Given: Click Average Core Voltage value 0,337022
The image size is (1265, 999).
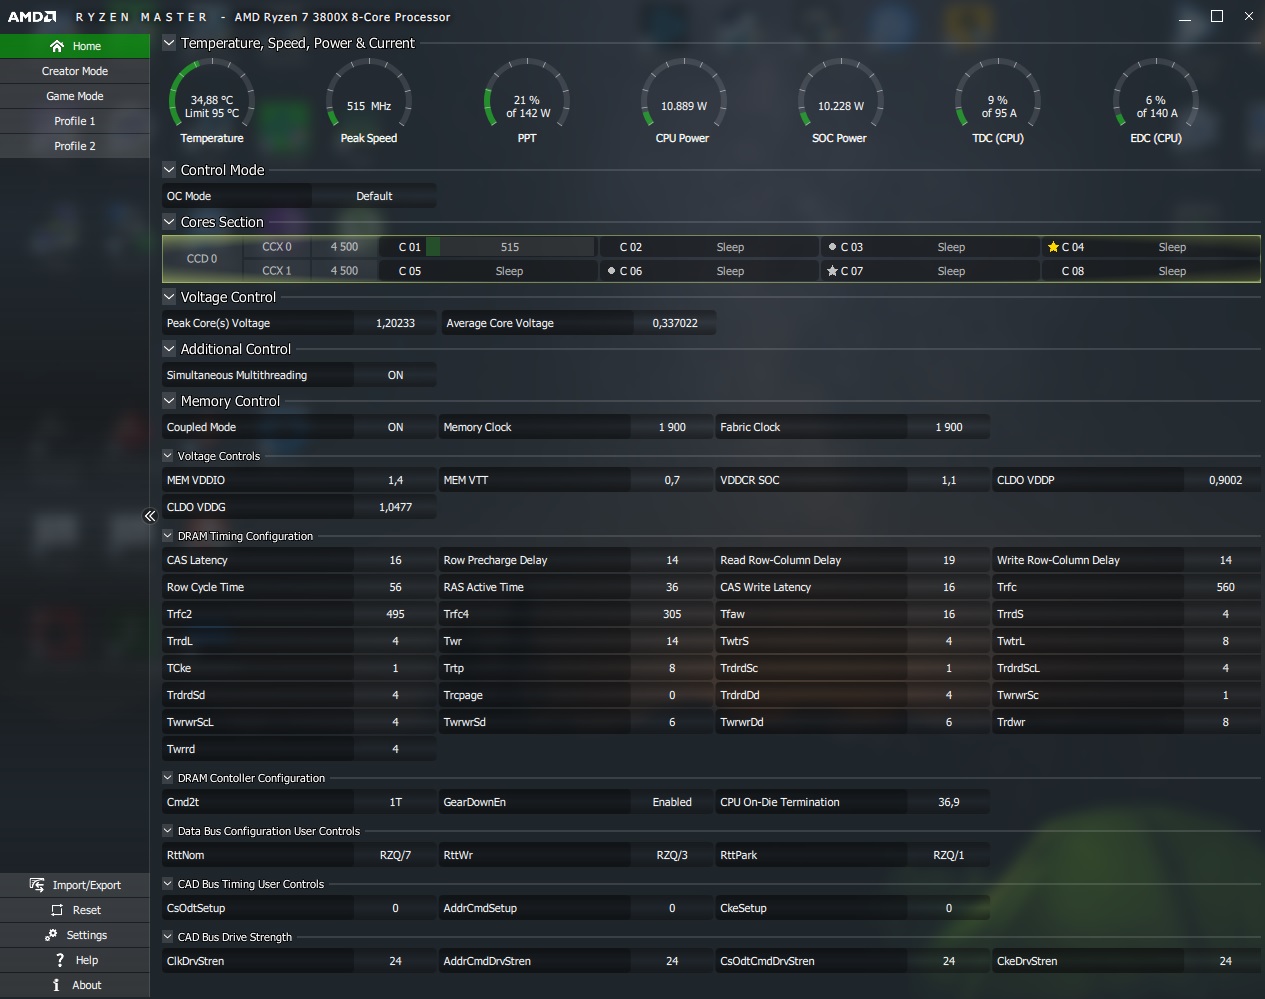Looking at the screenshot, I should (x=675, y=323).
